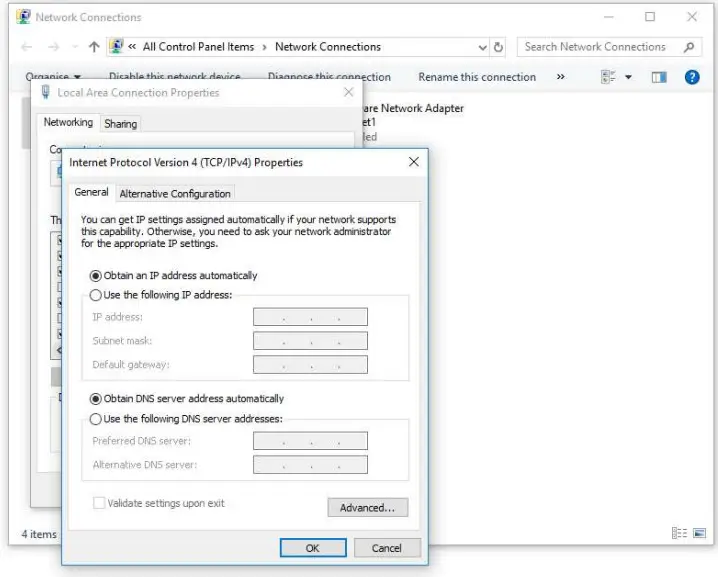Viewport: 718px width, 577px height.
Task: Close Local Area Connection Properties dialog
Action: pyautogui.click(x=348, y=92)
